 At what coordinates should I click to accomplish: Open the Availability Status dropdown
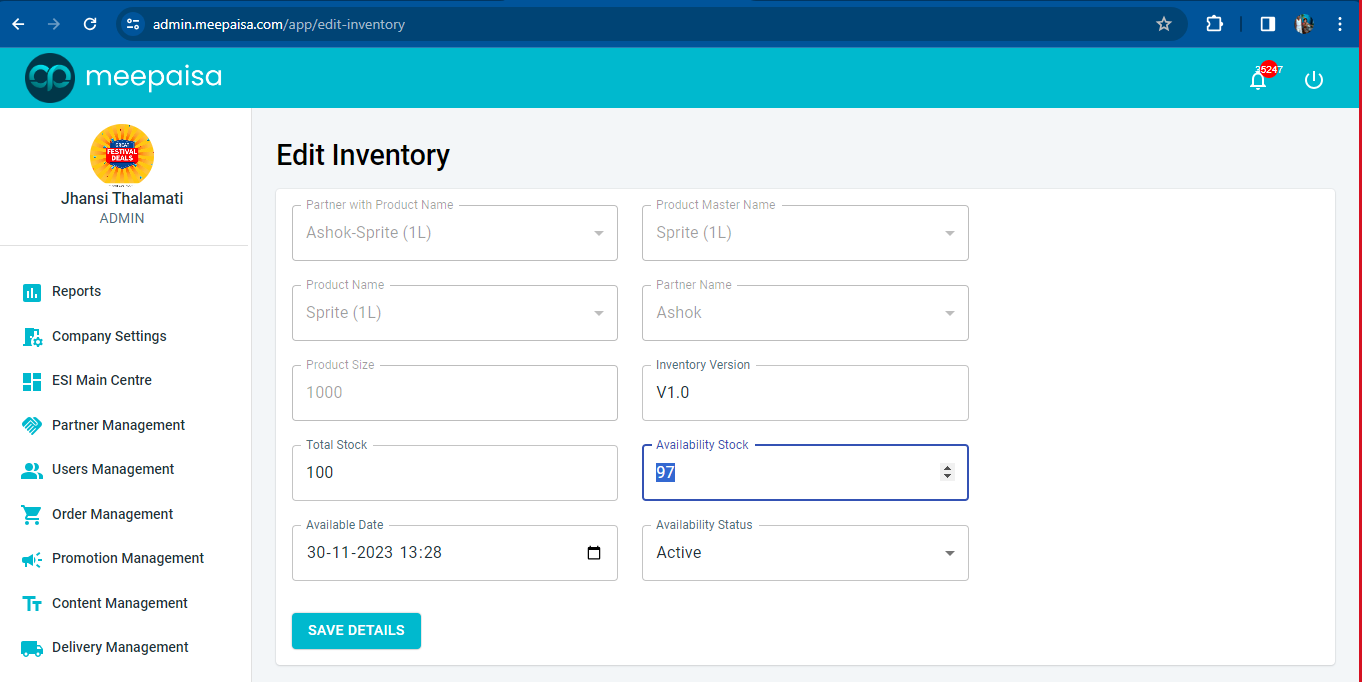[805, 553]
